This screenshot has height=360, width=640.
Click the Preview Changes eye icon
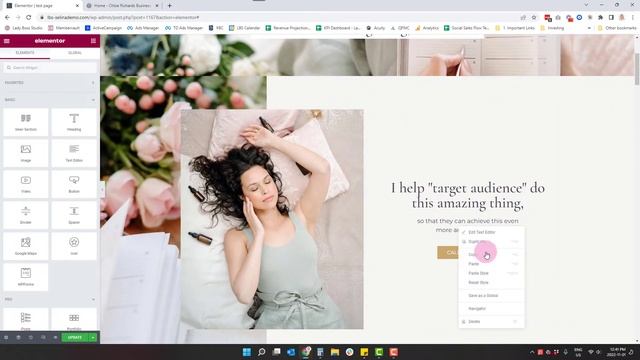pyautogui.click(x=55, y=338)
